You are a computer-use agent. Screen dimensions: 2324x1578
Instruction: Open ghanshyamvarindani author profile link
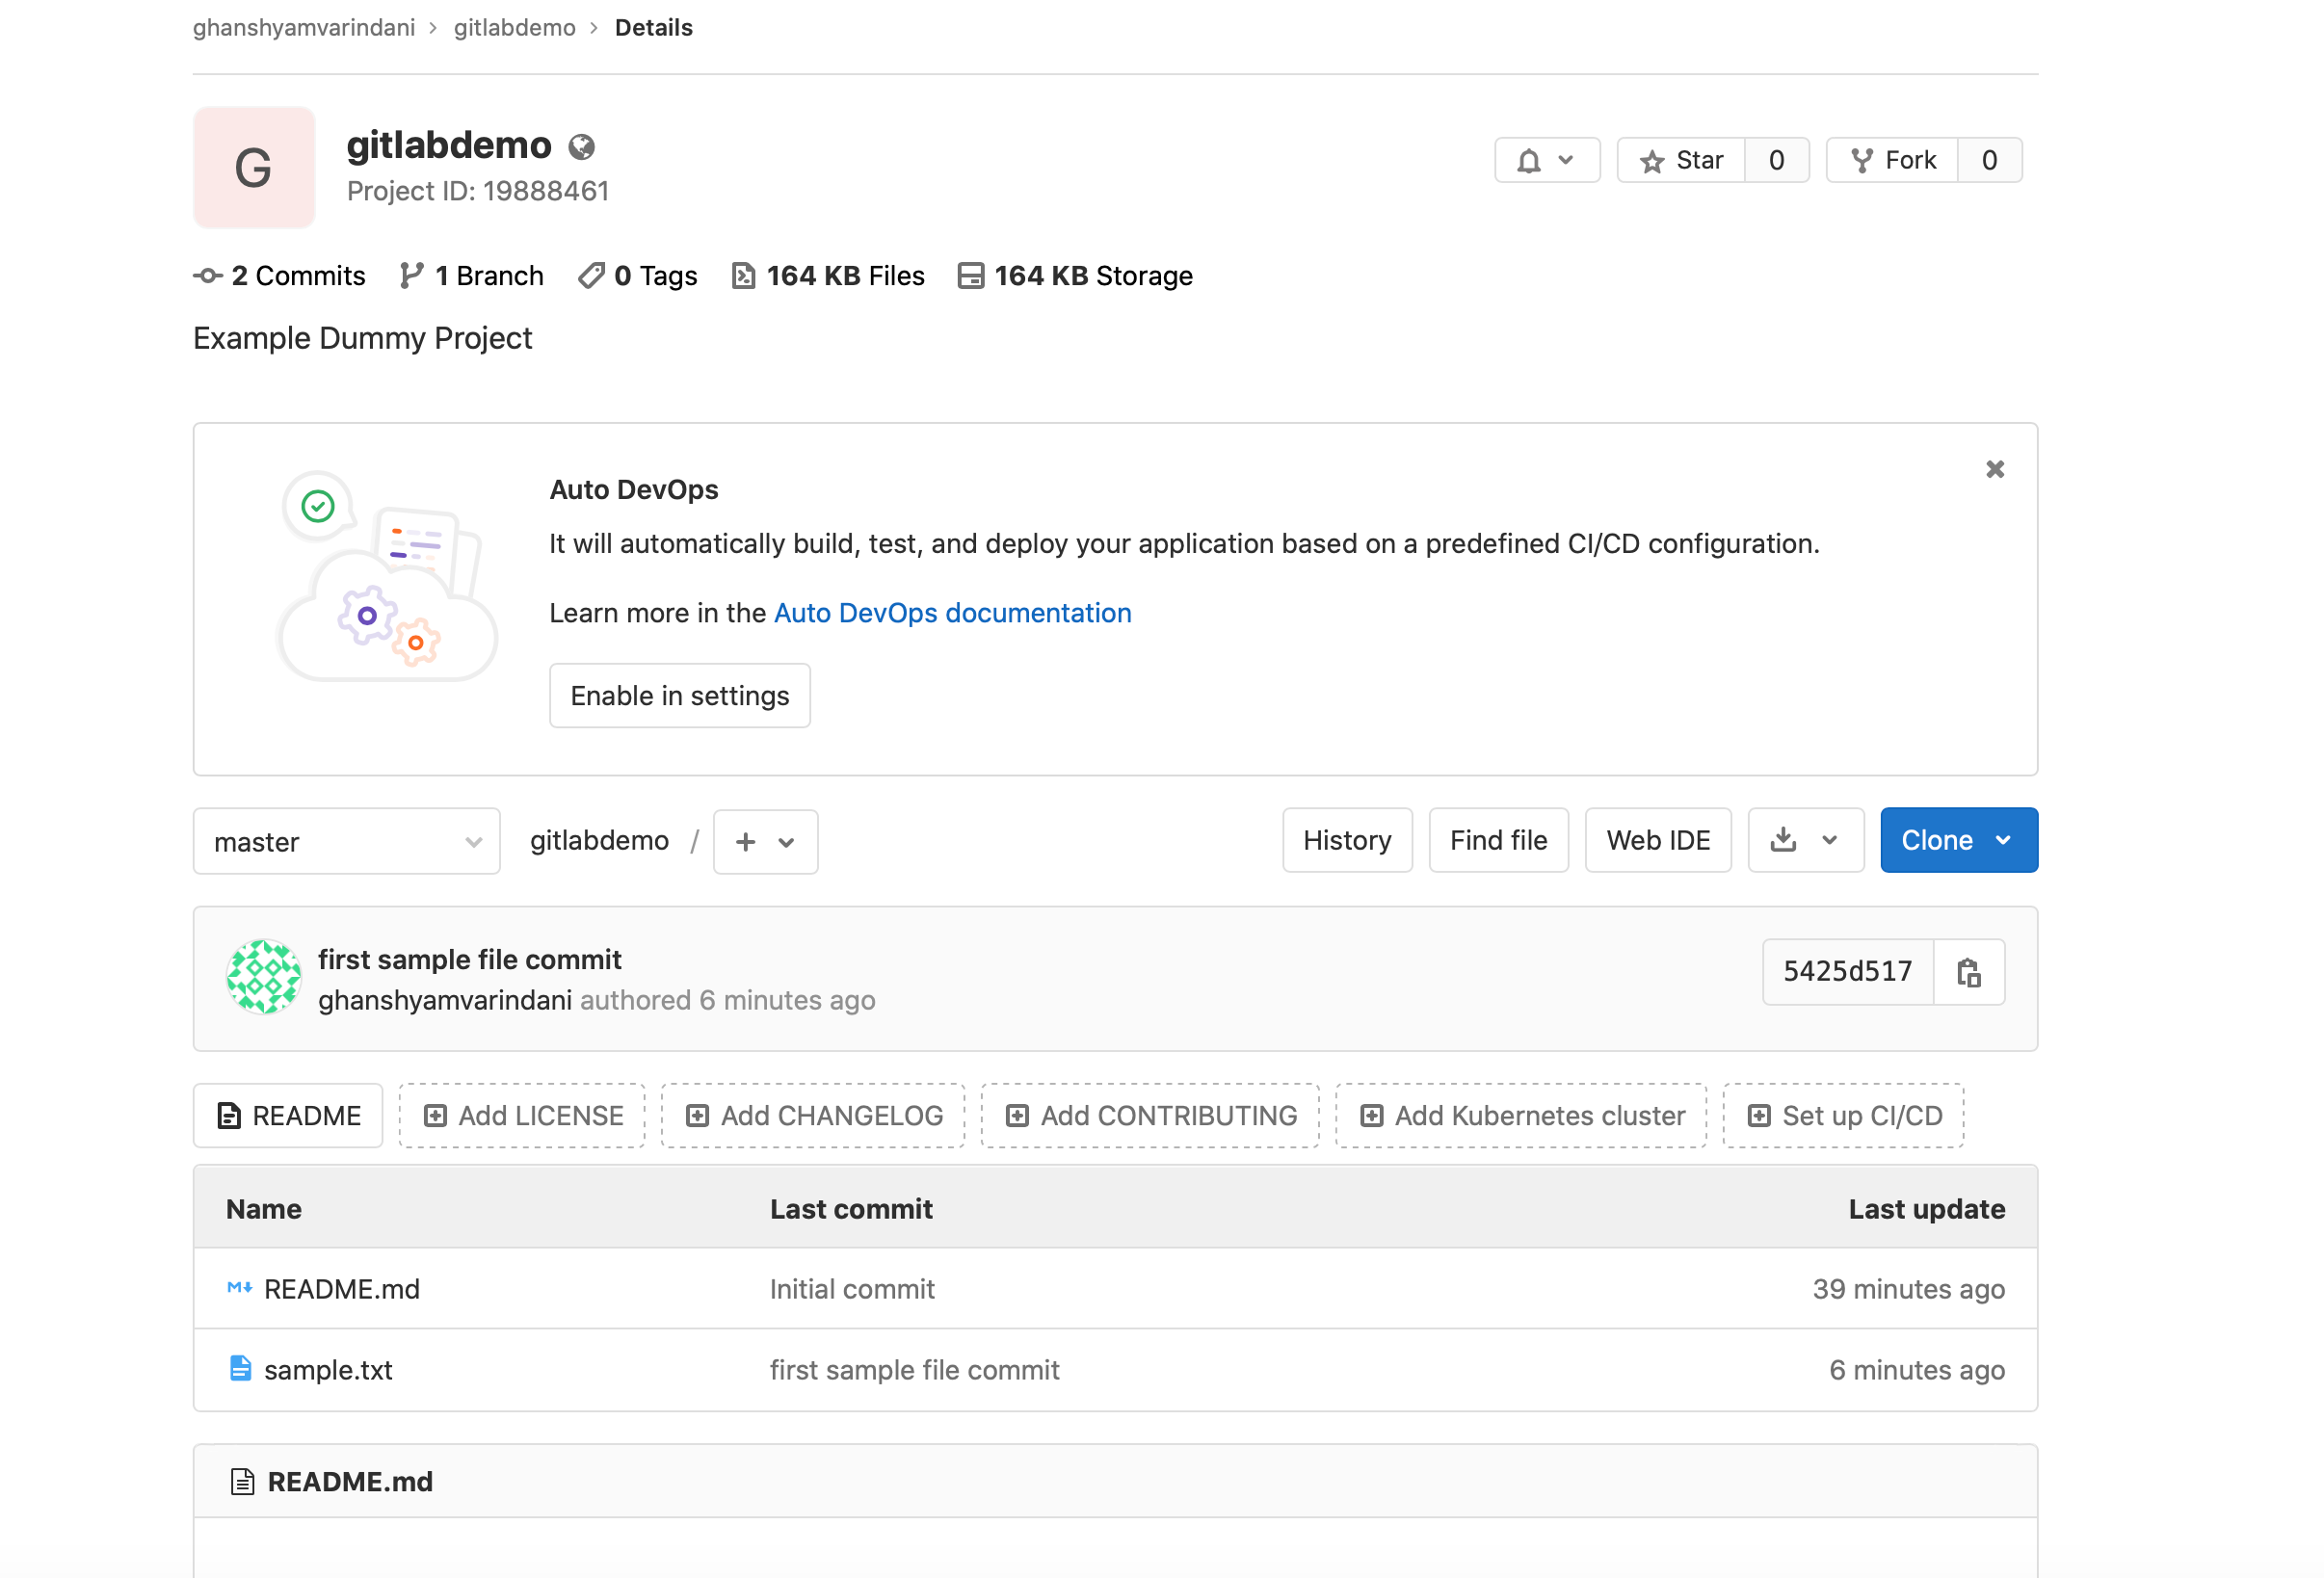pyautogui.click(x=445, y=1000)
